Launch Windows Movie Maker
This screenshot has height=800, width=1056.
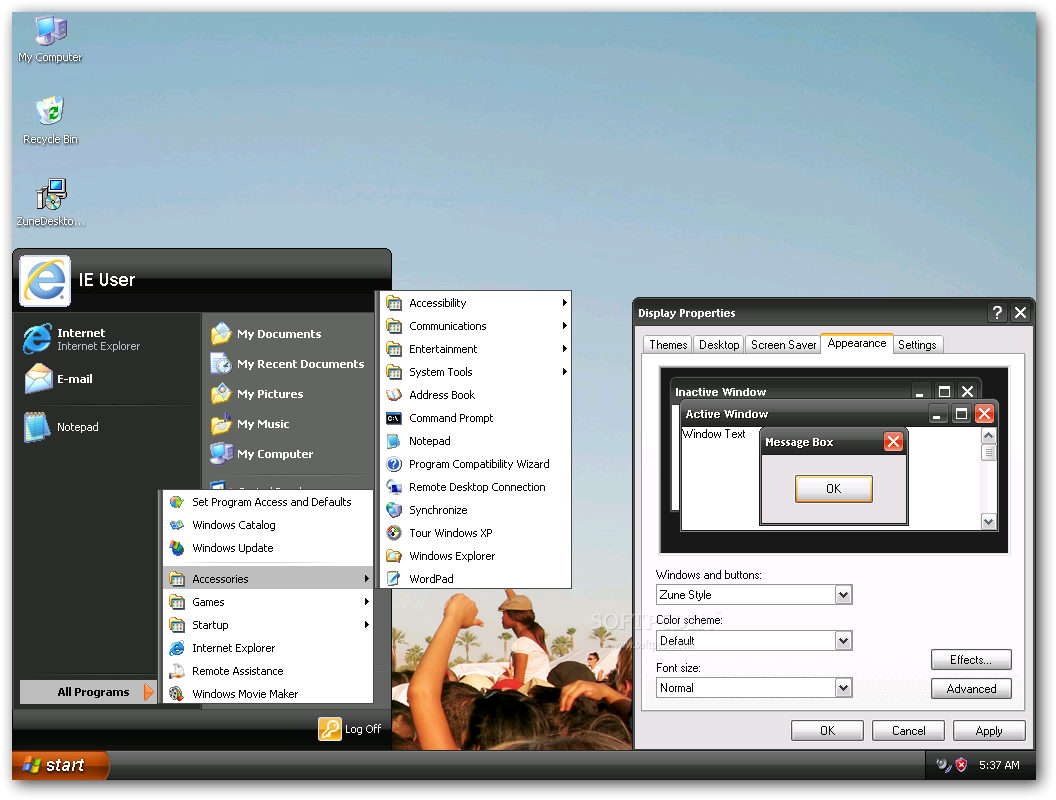(268, 694)
